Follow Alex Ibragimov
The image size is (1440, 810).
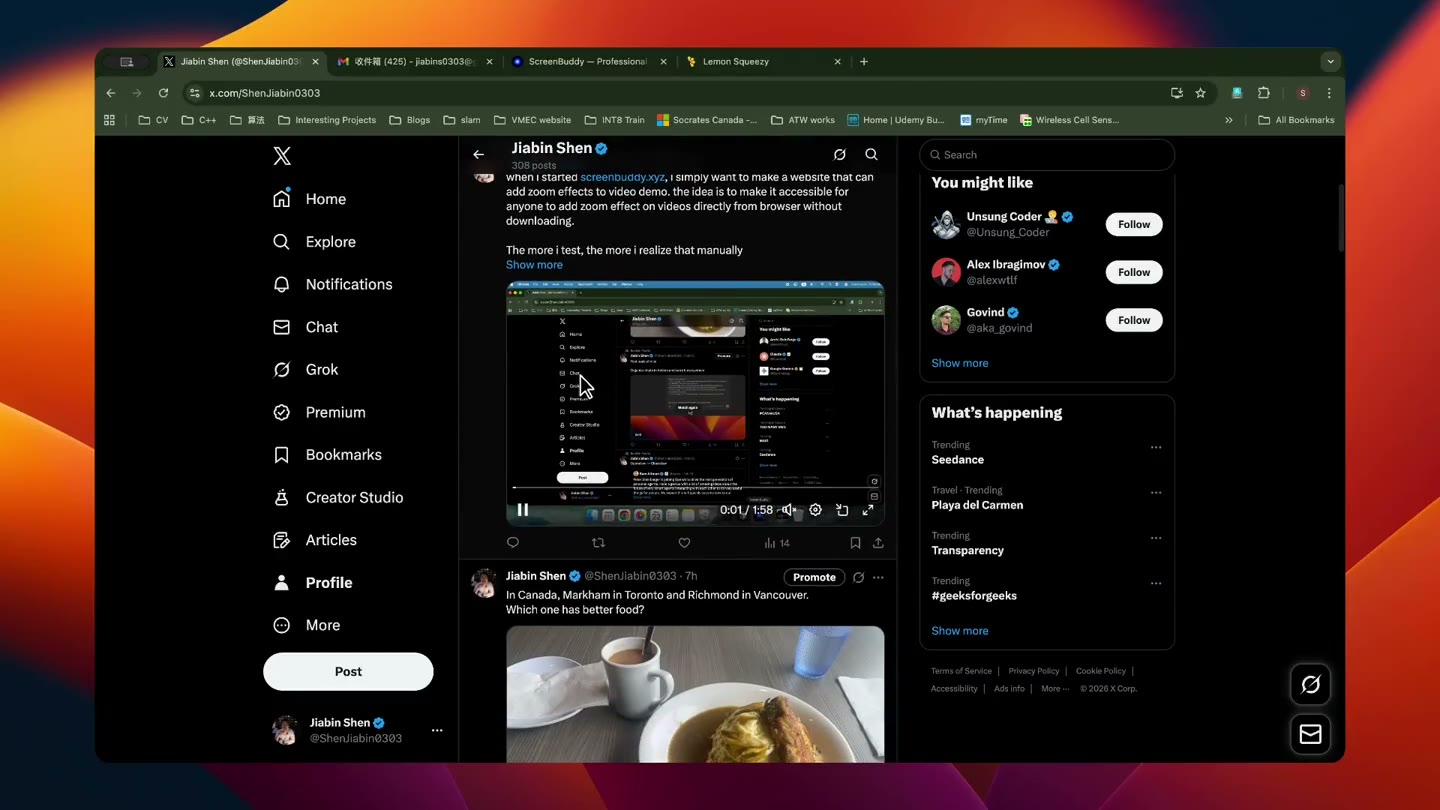tap(1134, 272)
